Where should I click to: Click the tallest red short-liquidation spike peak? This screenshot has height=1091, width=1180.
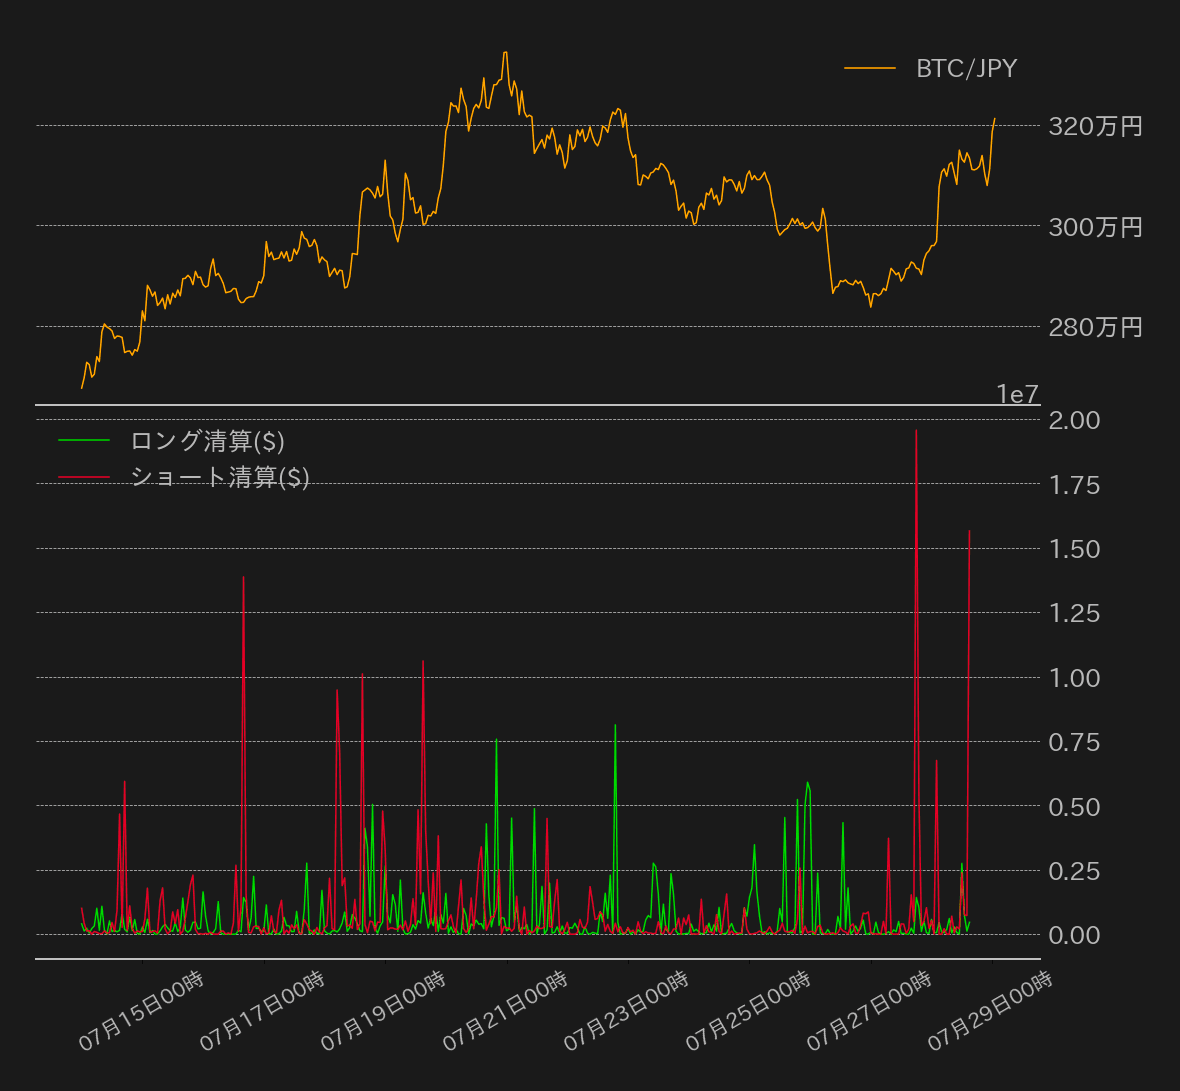coord(916,431)
